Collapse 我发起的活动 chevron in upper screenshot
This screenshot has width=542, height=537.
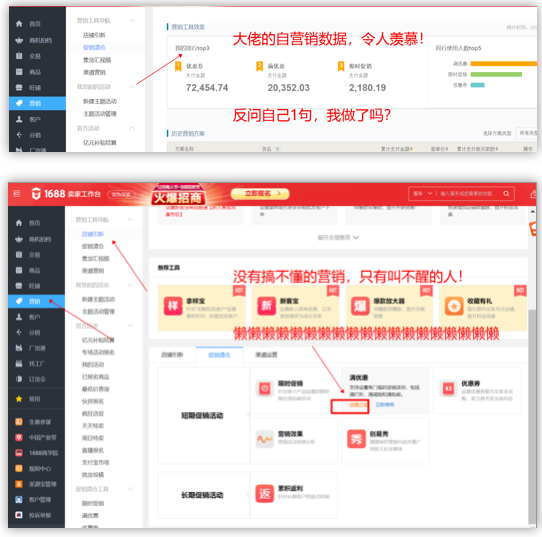(x=132, y=86)
